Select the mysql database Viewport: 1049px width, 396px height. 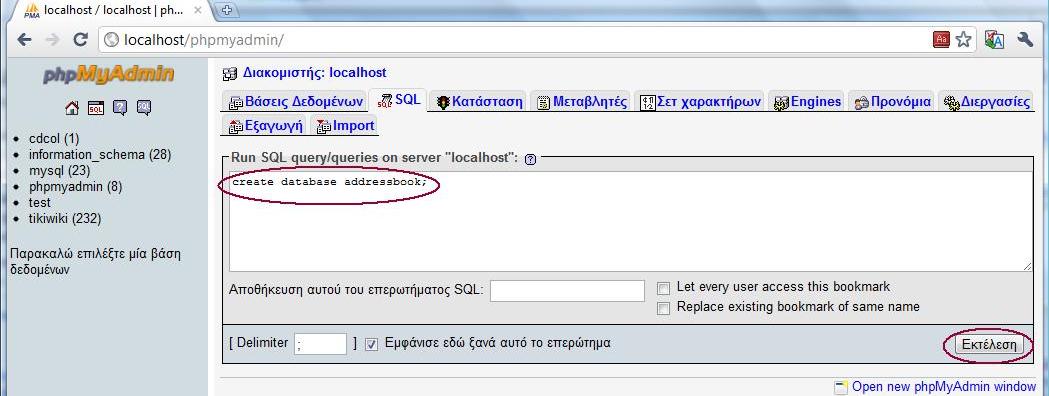point(60,171)
